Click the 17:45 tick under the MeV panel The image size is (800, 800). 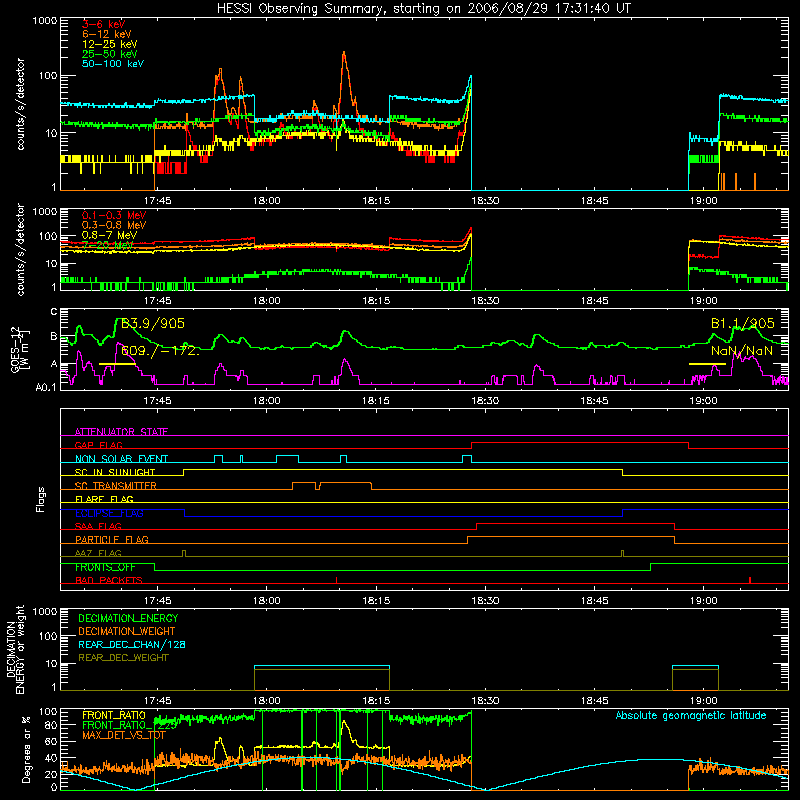coord(158,301)
